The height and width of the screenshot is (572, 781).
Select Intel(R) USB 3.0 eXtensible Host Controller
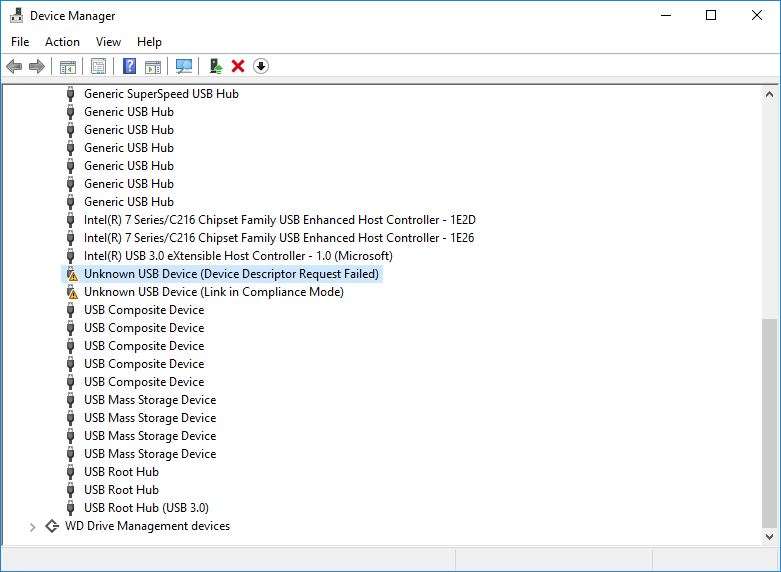pyautogui.click(x=238, y=256)
